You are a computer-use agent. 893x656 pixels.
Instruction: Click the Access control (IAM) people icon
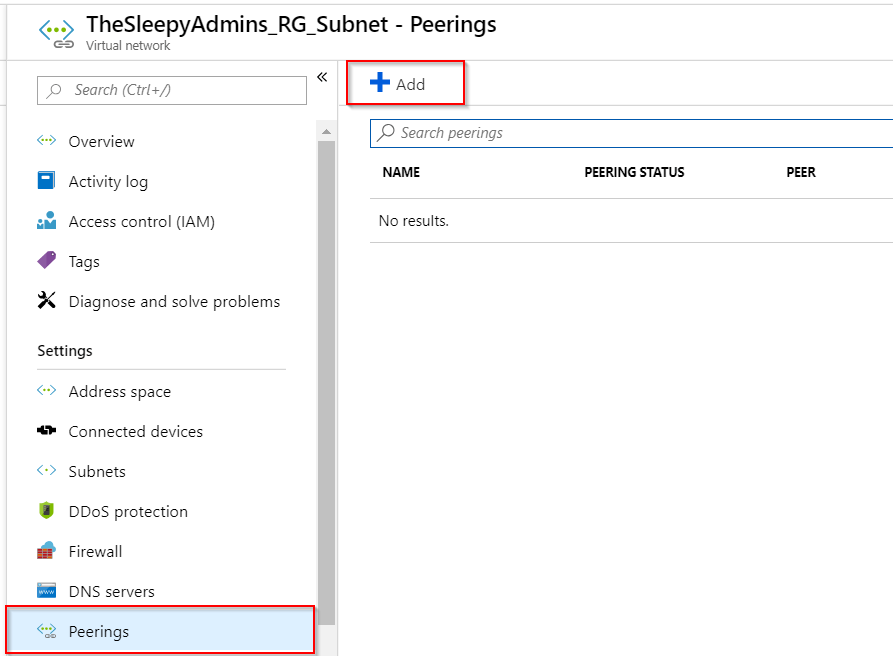pyautogui.click(x=46, y=221)
